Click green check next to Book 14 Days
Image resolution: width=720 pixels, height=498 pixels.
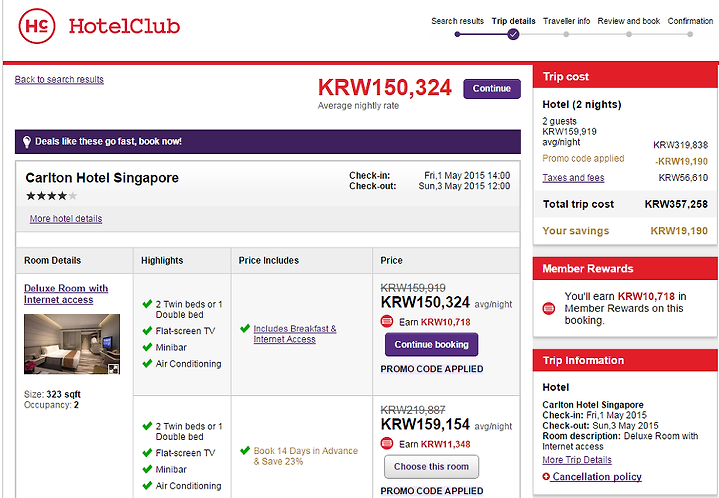245,451
